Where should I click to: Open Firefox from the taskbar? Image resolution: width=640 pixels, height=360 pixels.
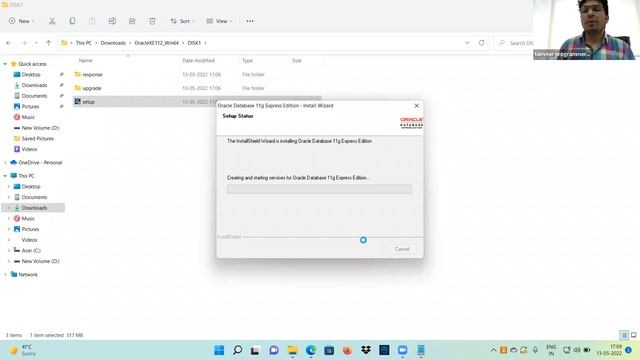click(347, 350)
